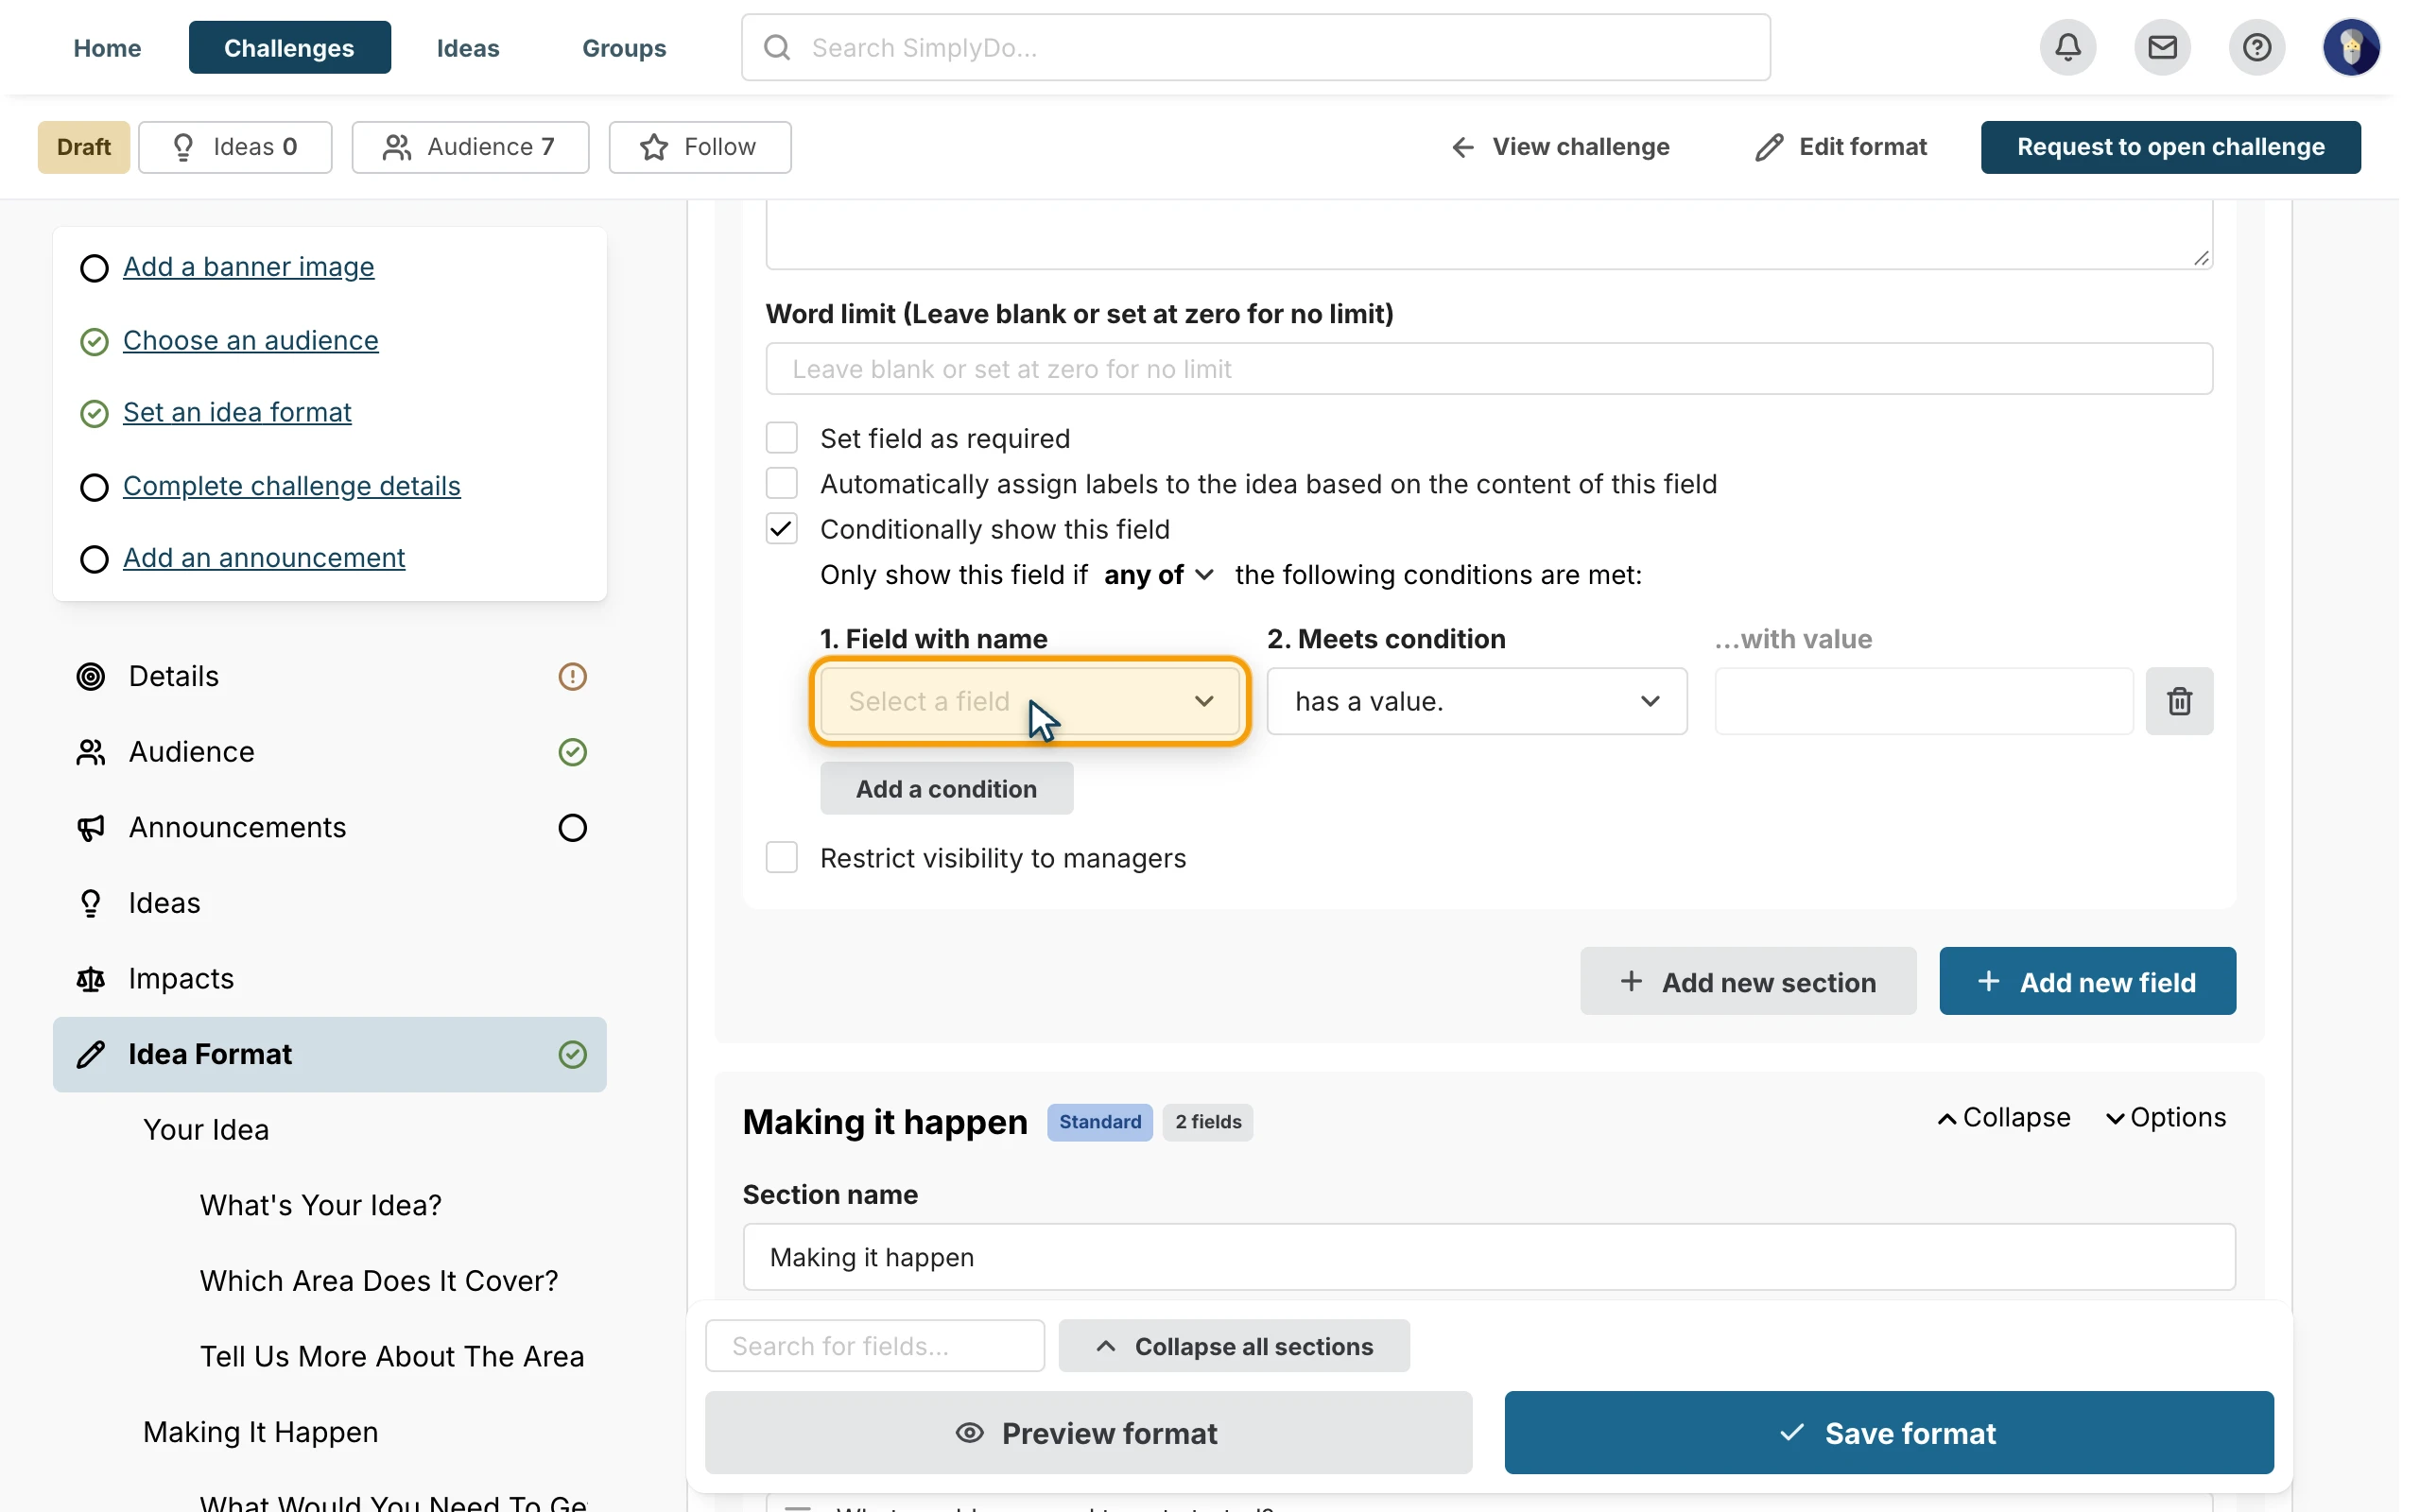Click the Details target icon
Viewport: 2420px width, 1512px height.
point(91,677)
